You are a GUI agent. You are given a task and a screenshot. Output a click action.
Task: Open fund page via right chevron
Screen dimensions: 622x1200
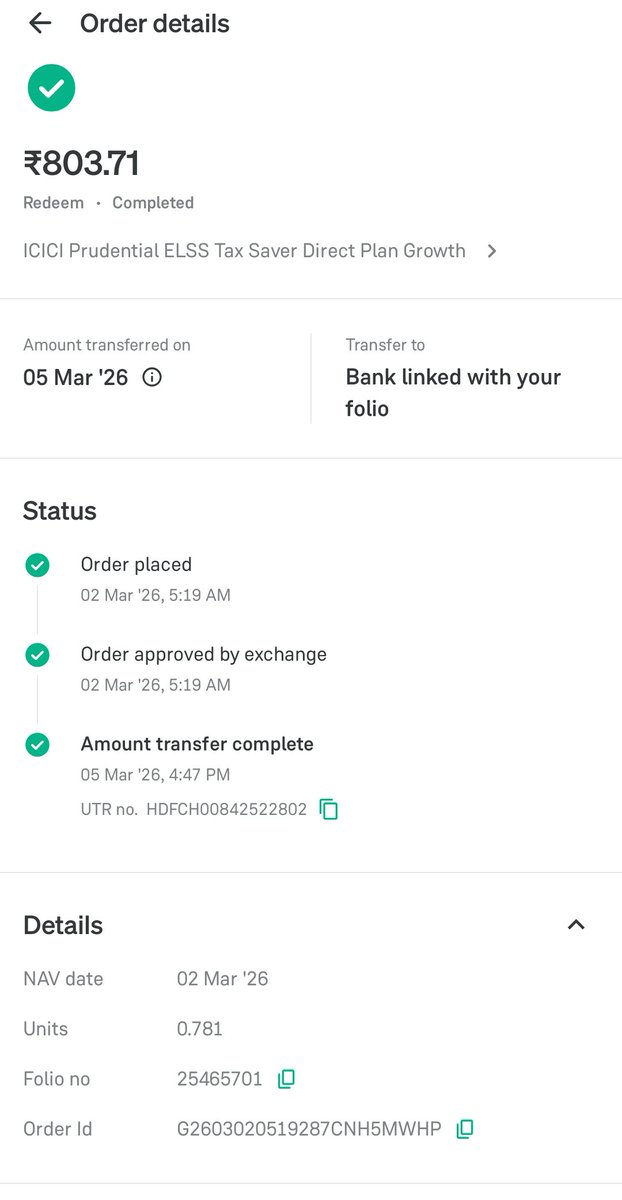click(x=491, y=252)
